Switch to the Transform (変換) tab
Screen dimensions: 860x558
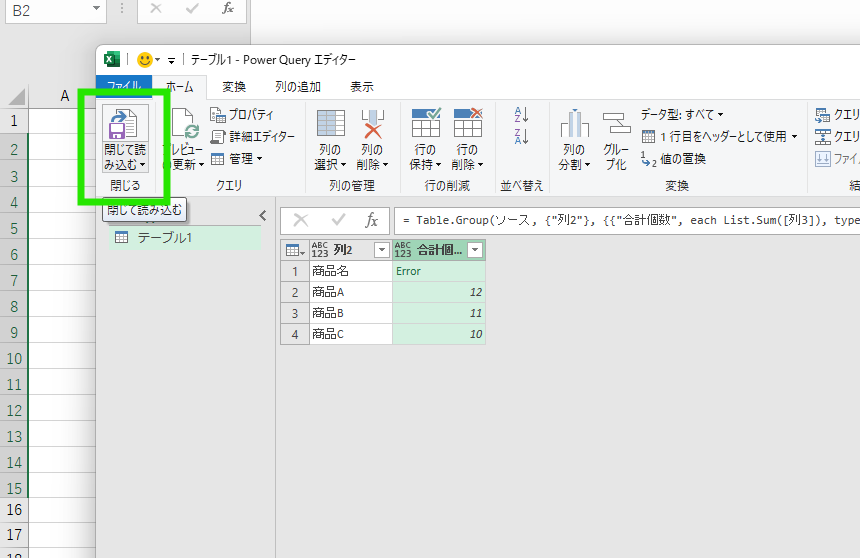[234, 87]
